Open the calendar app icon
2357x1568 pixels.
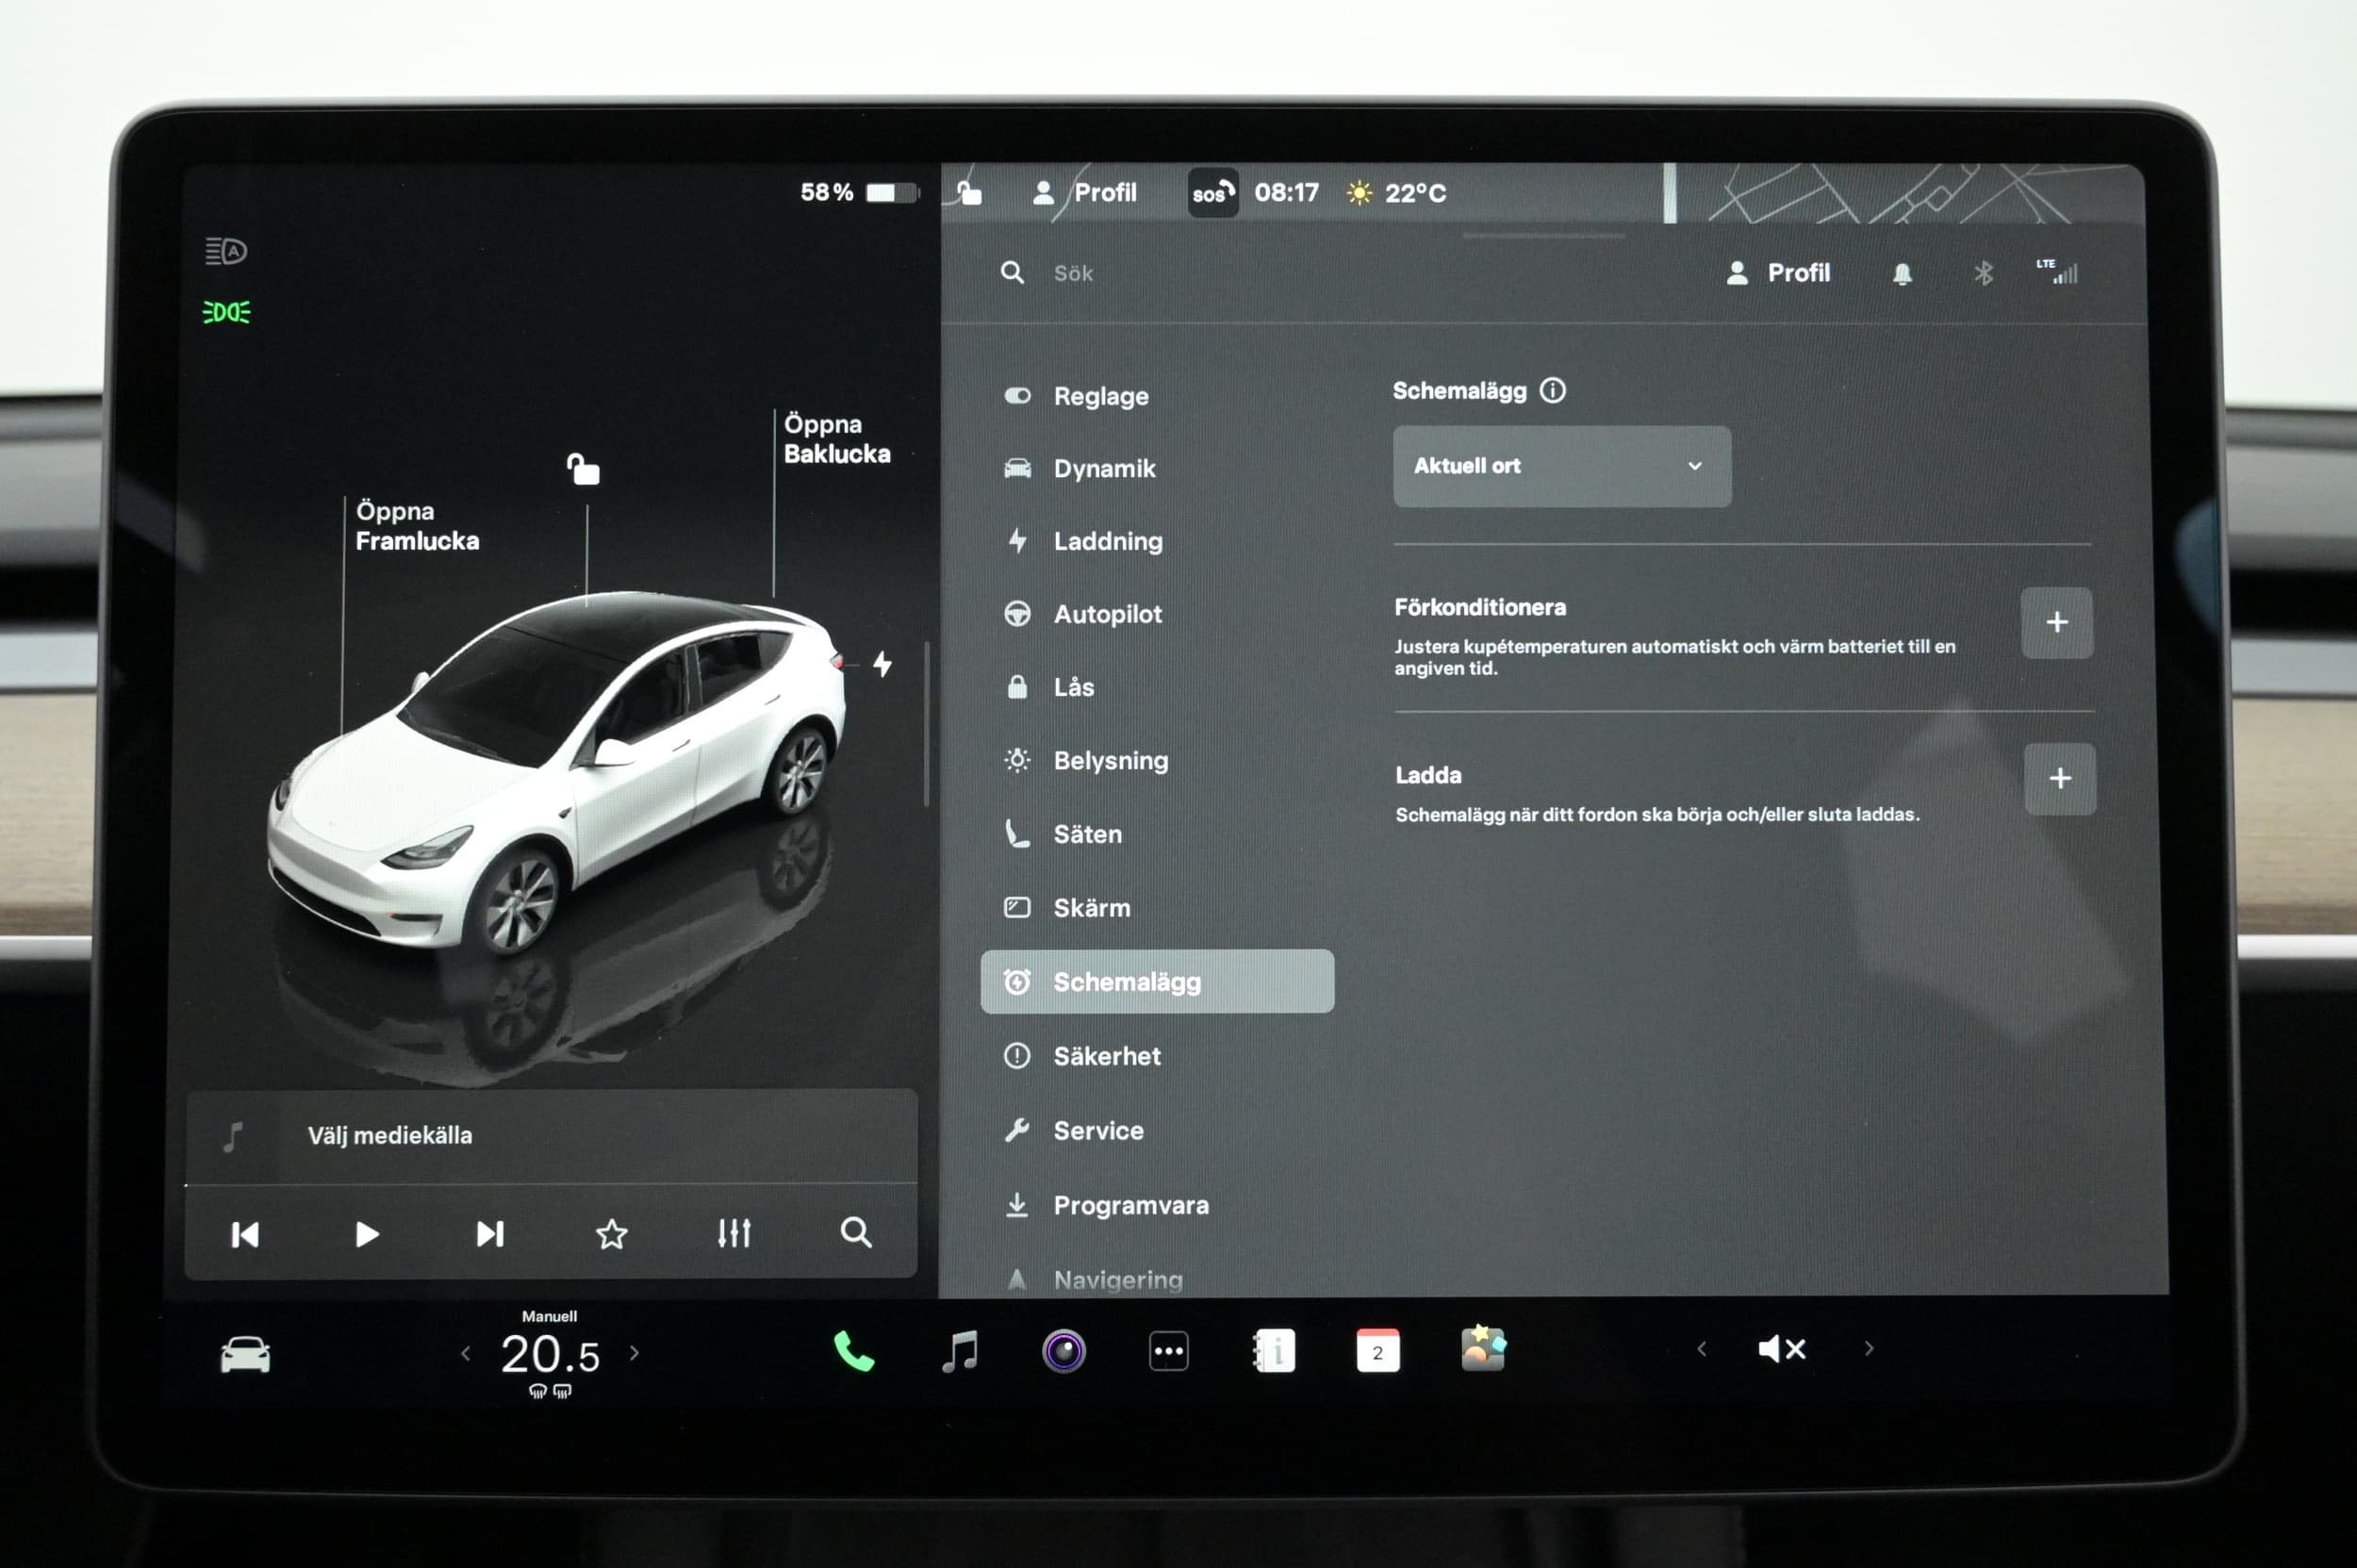[1378, 1351]
